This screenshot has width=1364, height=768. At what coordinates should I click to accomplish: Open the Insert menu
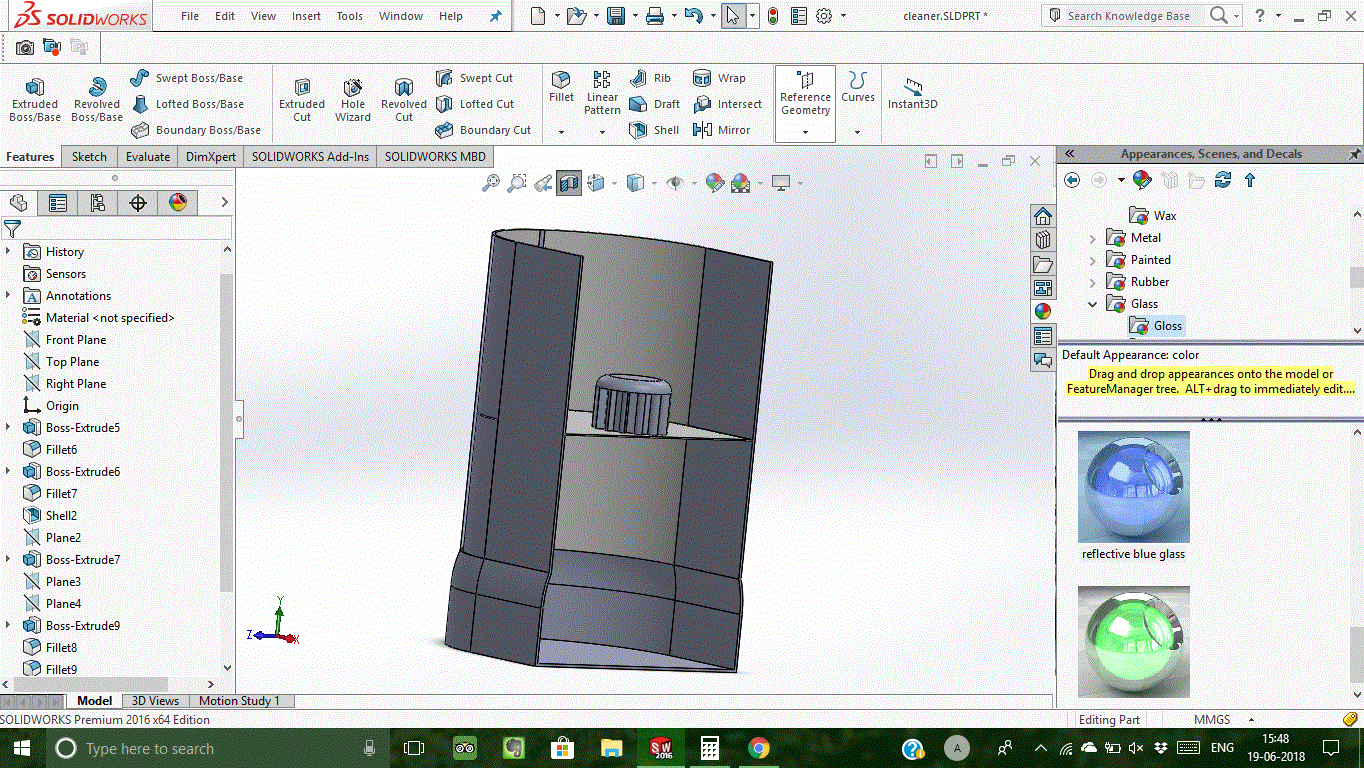306,16
